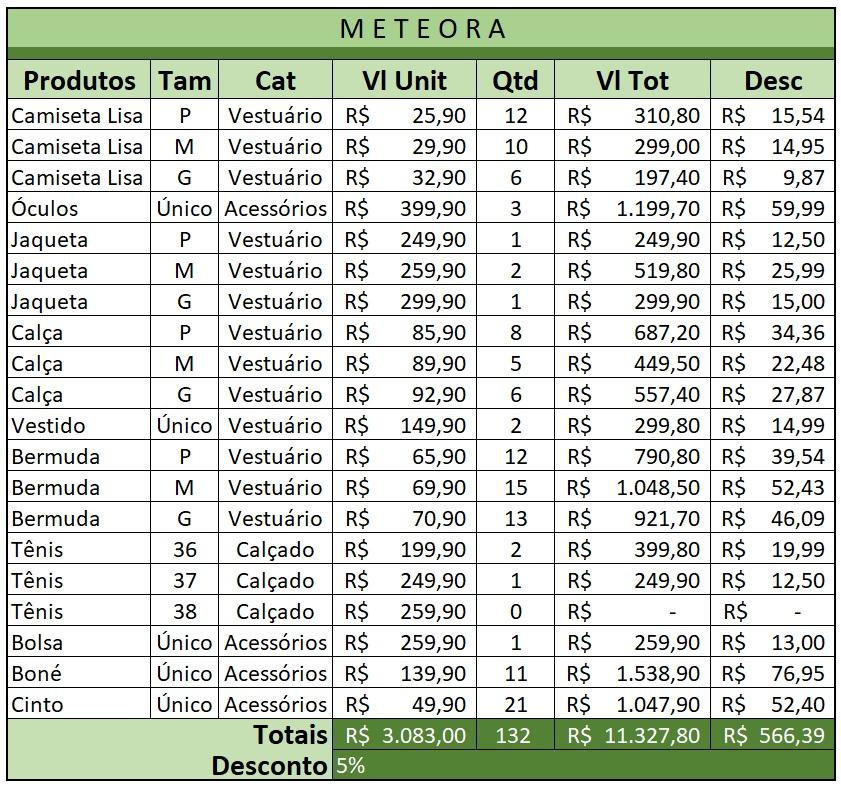Select the R$ 11.327,80 total cell
Screen dimensions: 841x787
632,735
